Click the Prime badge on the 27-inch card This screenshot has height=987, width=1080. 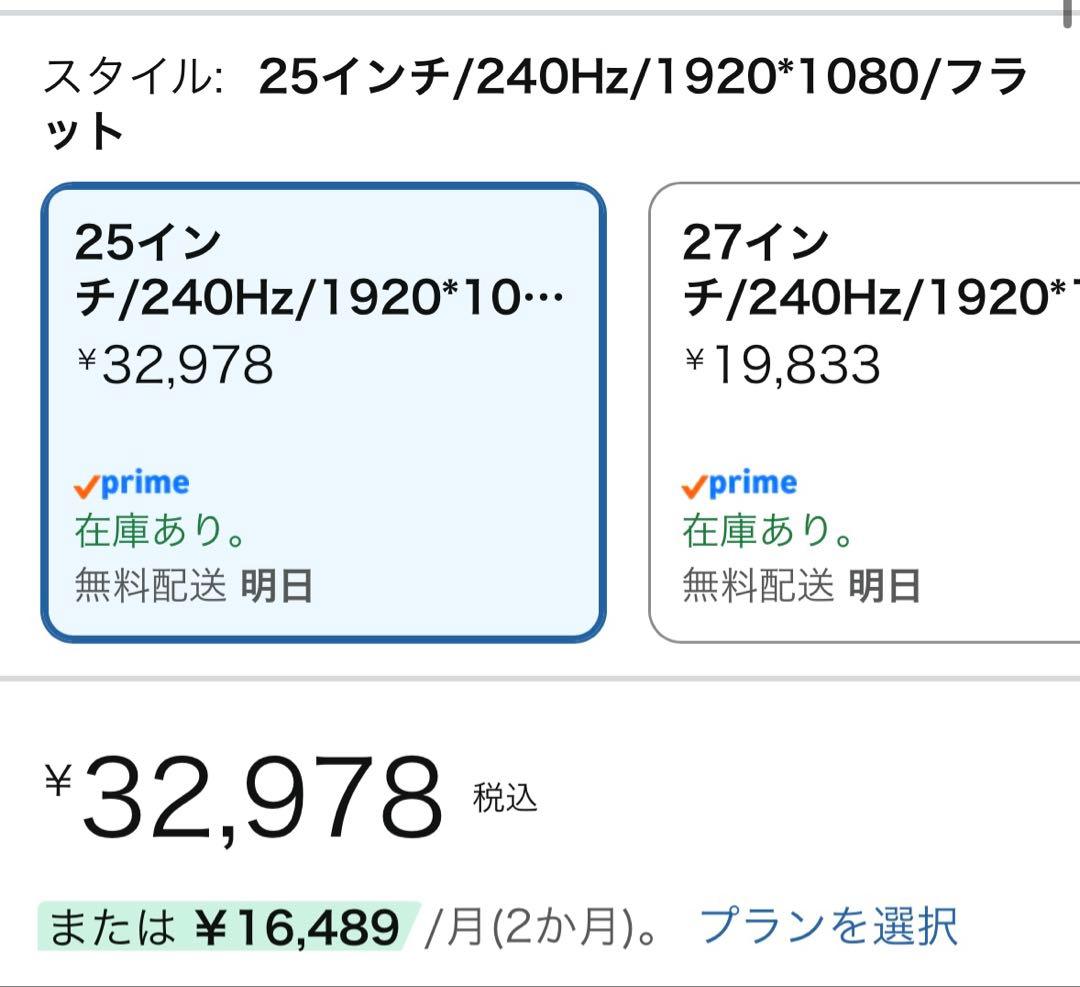point(740,483)
